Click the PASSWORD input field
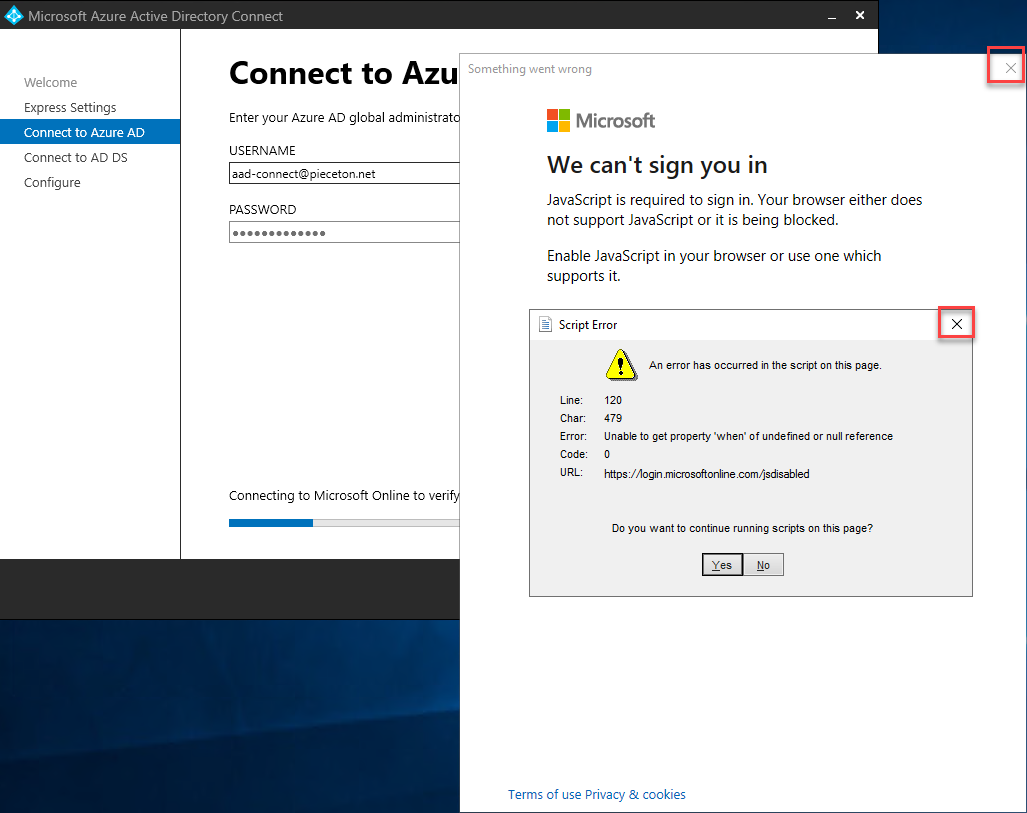This screenshot has height=813, width=1027. click(345, 233)
